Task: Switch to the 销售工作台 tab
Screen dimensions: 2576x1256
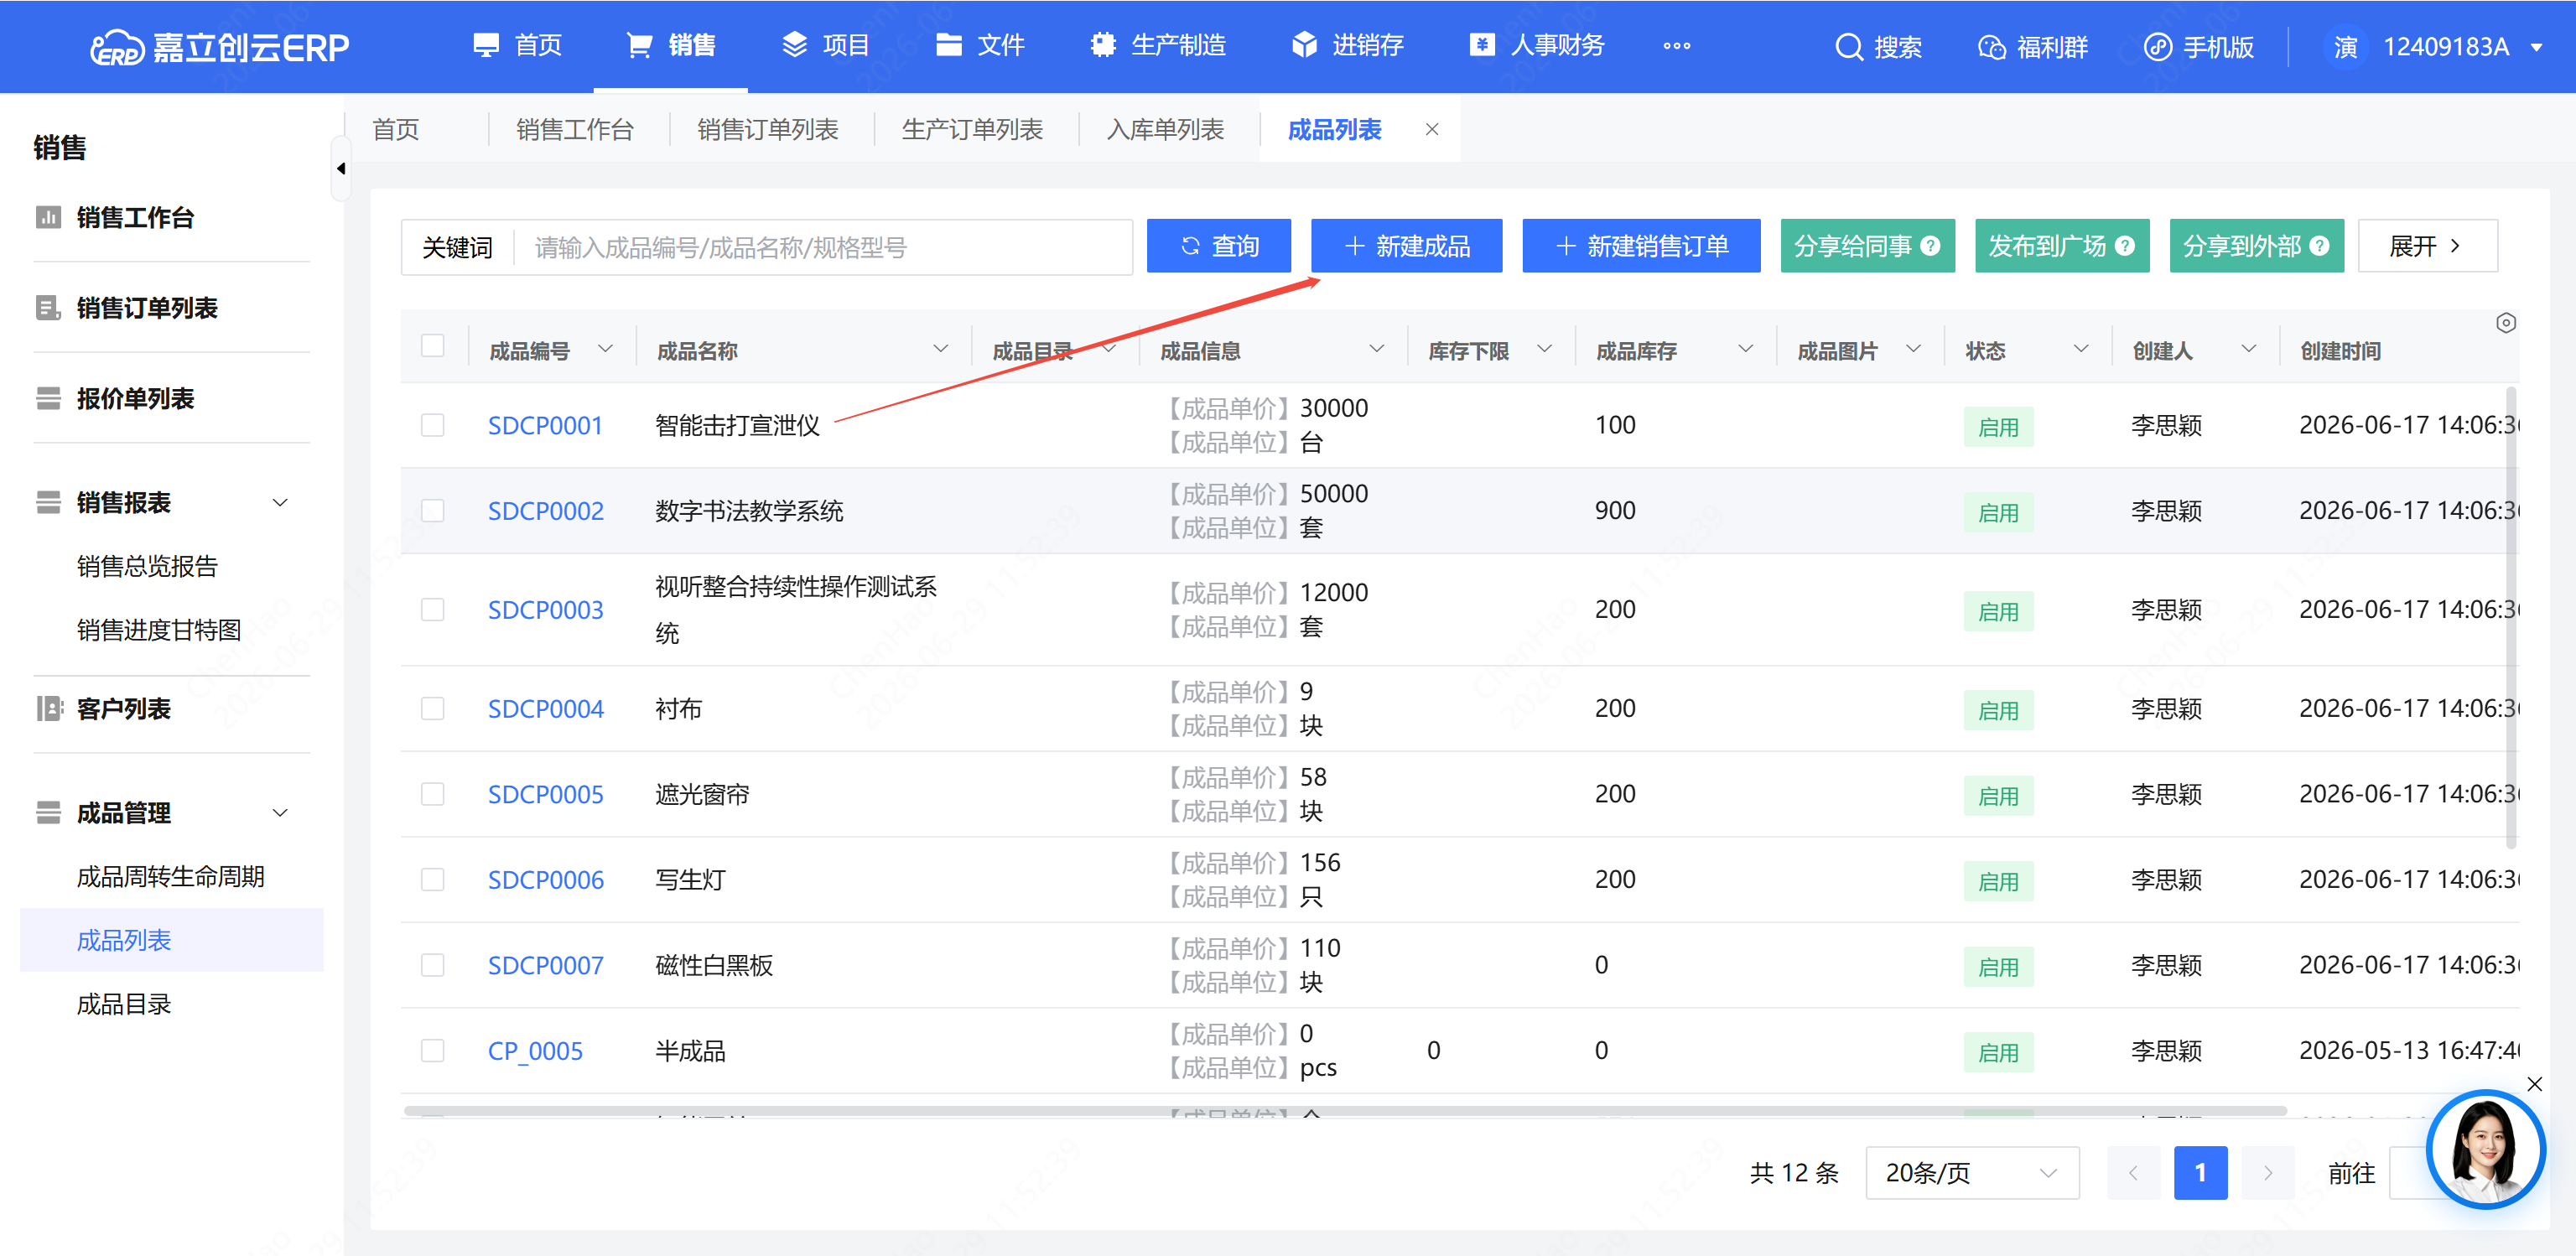Action: (575, 129)
